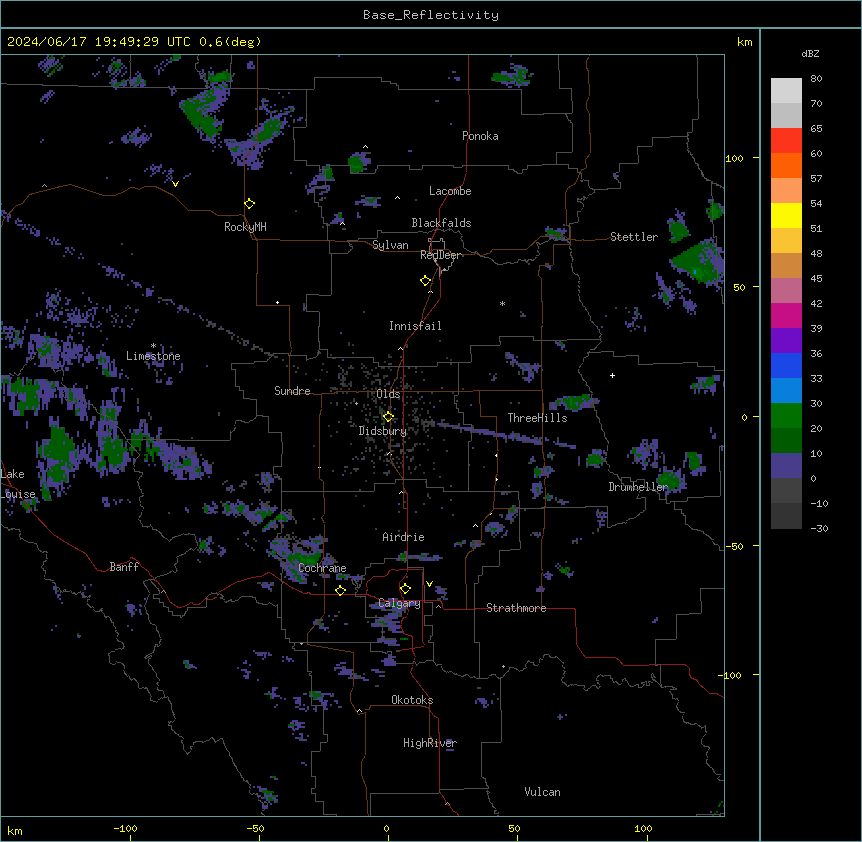Click the Blackfalds city label
Screen dimensions: 862x842
(441, 223)
